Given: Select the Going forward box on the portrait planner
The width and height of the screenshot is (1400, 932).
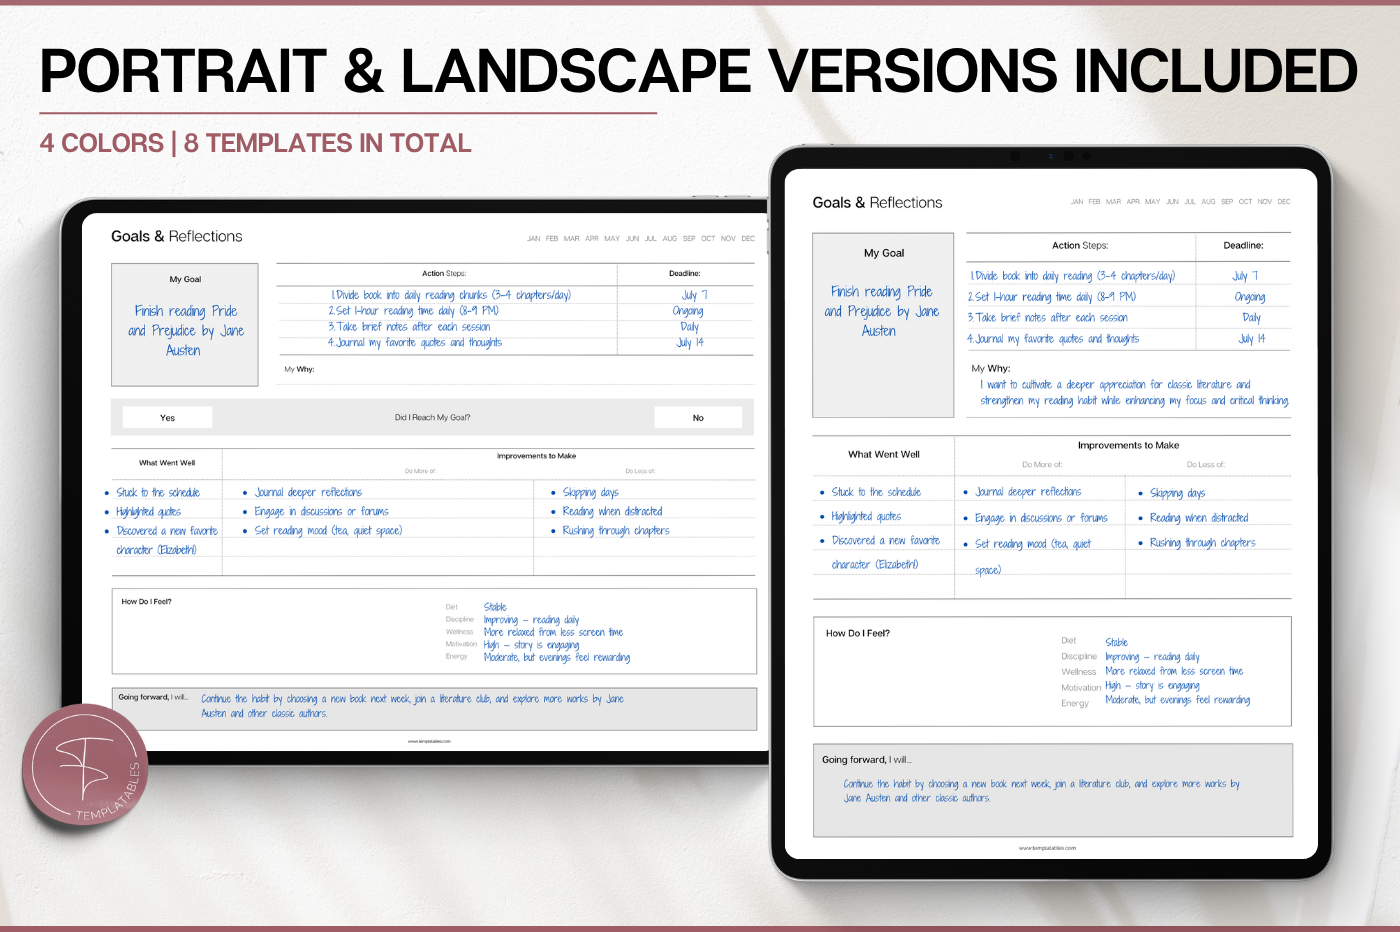Looking at the screenshot, I should pyautogui.click(x=1052, y=790).
